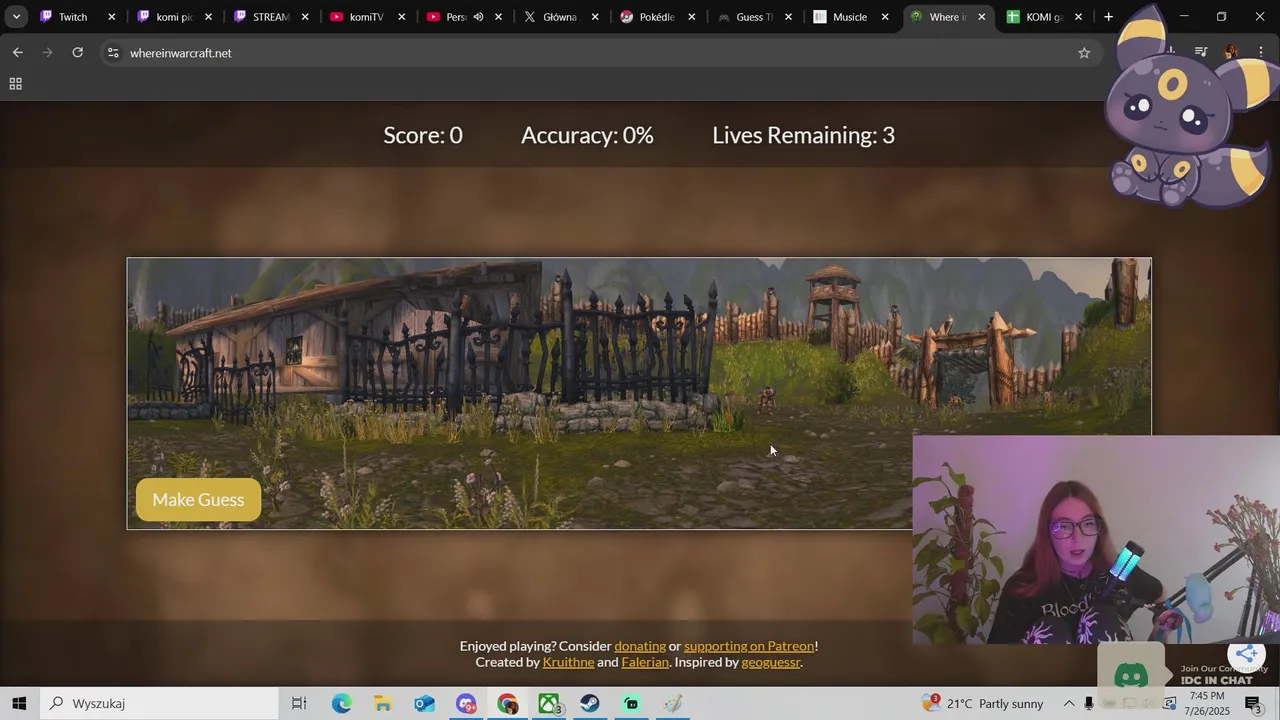Screen dimensions: 1280x720
Task: Open the donating link
Action: click(x=640, y=646)
